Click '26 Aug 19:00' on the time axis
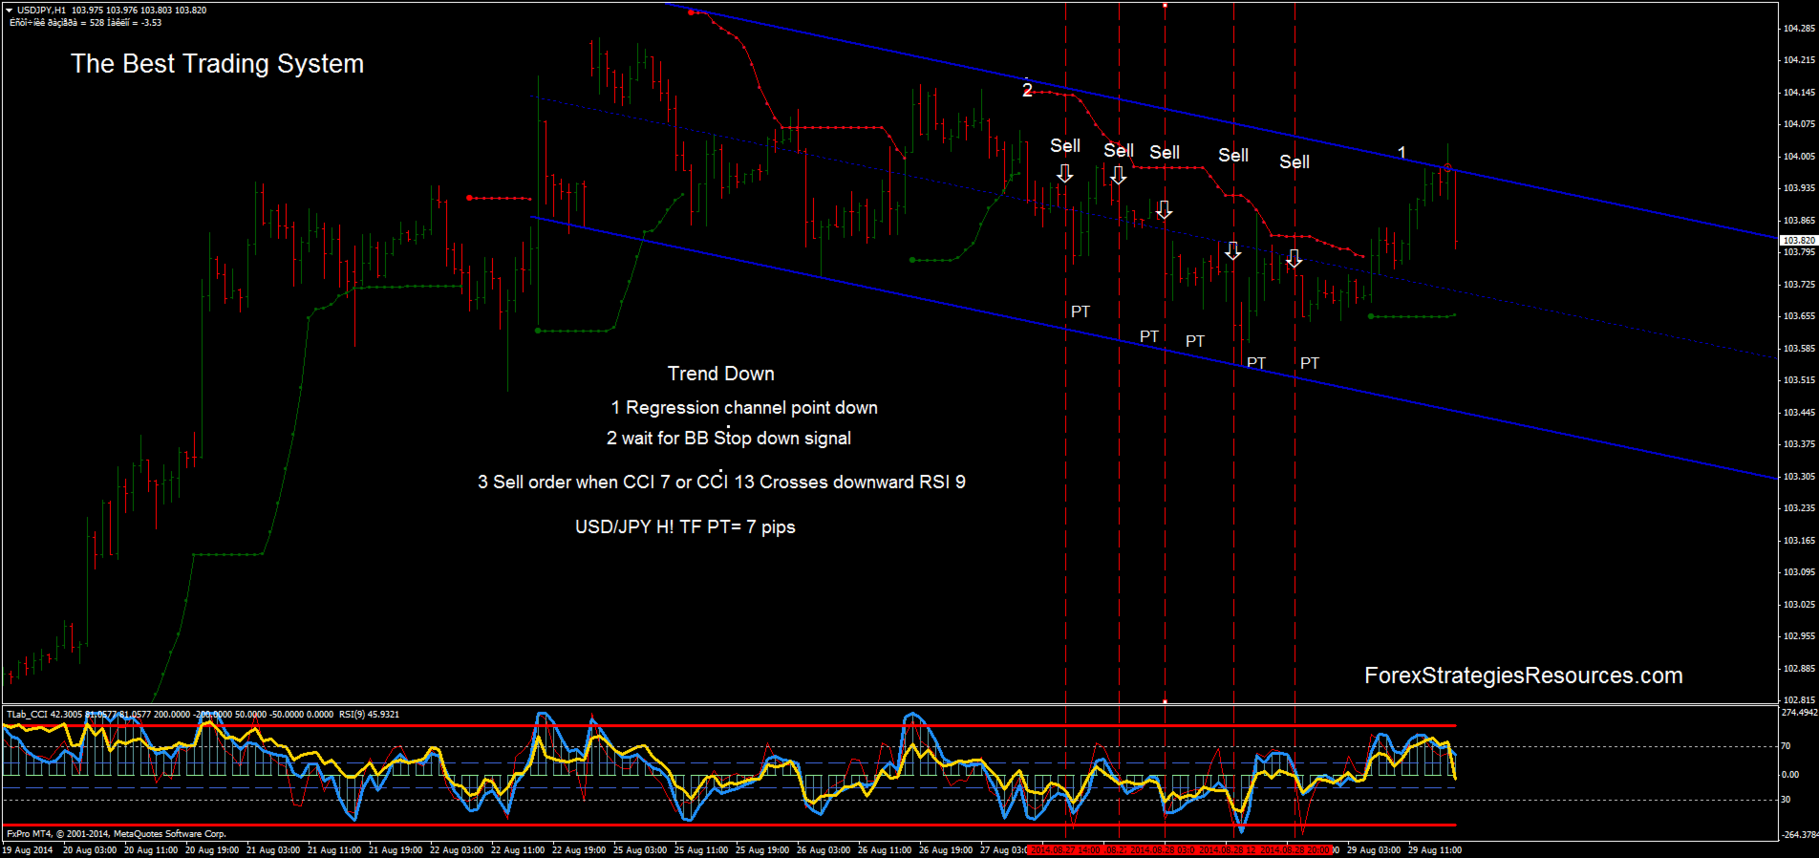The image size is (1819, 858). [x=946, y=850]
